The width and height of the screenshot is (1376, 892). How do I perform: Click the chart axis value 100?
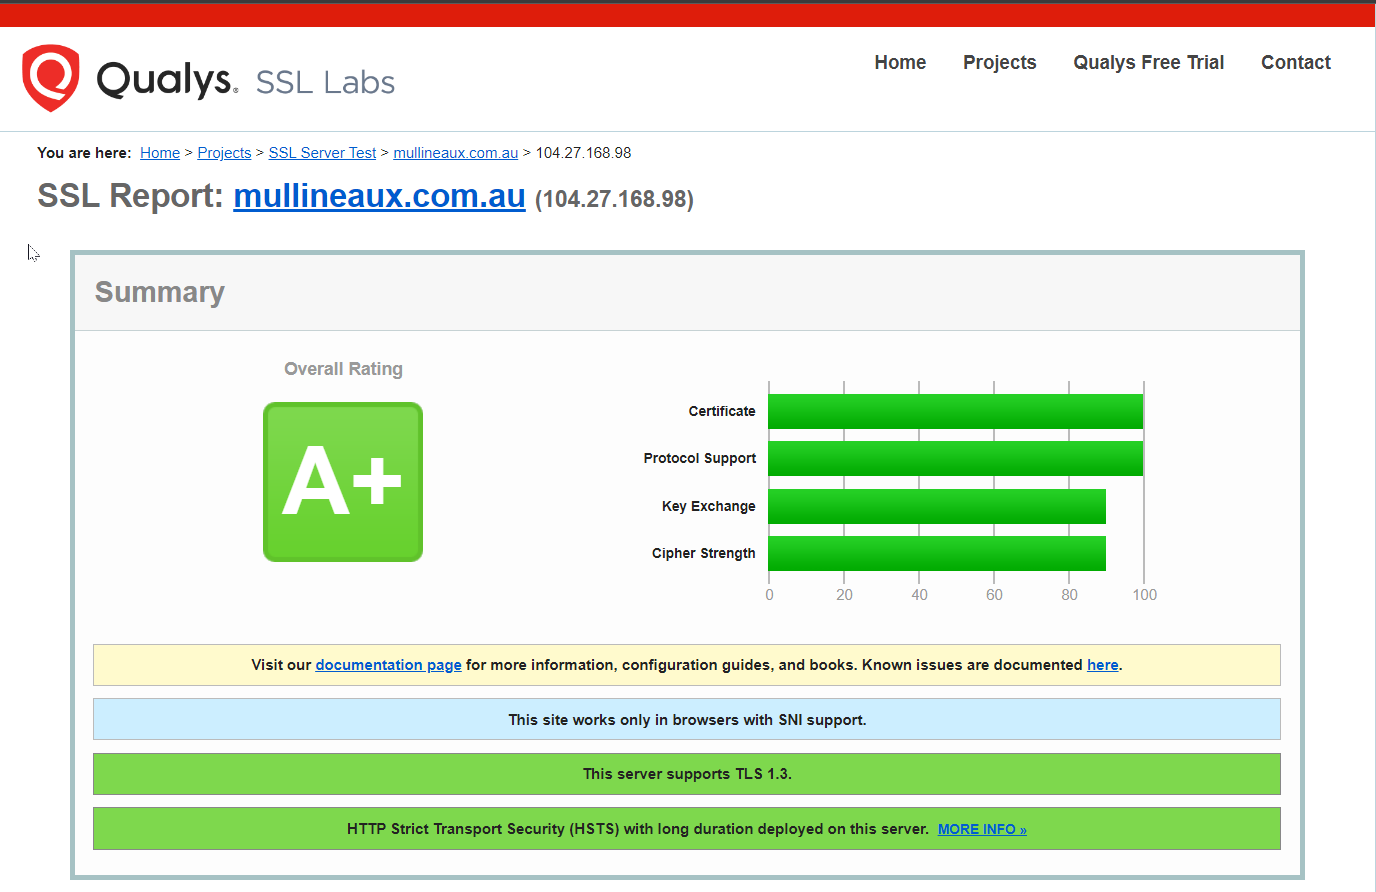coord(1144,595)
